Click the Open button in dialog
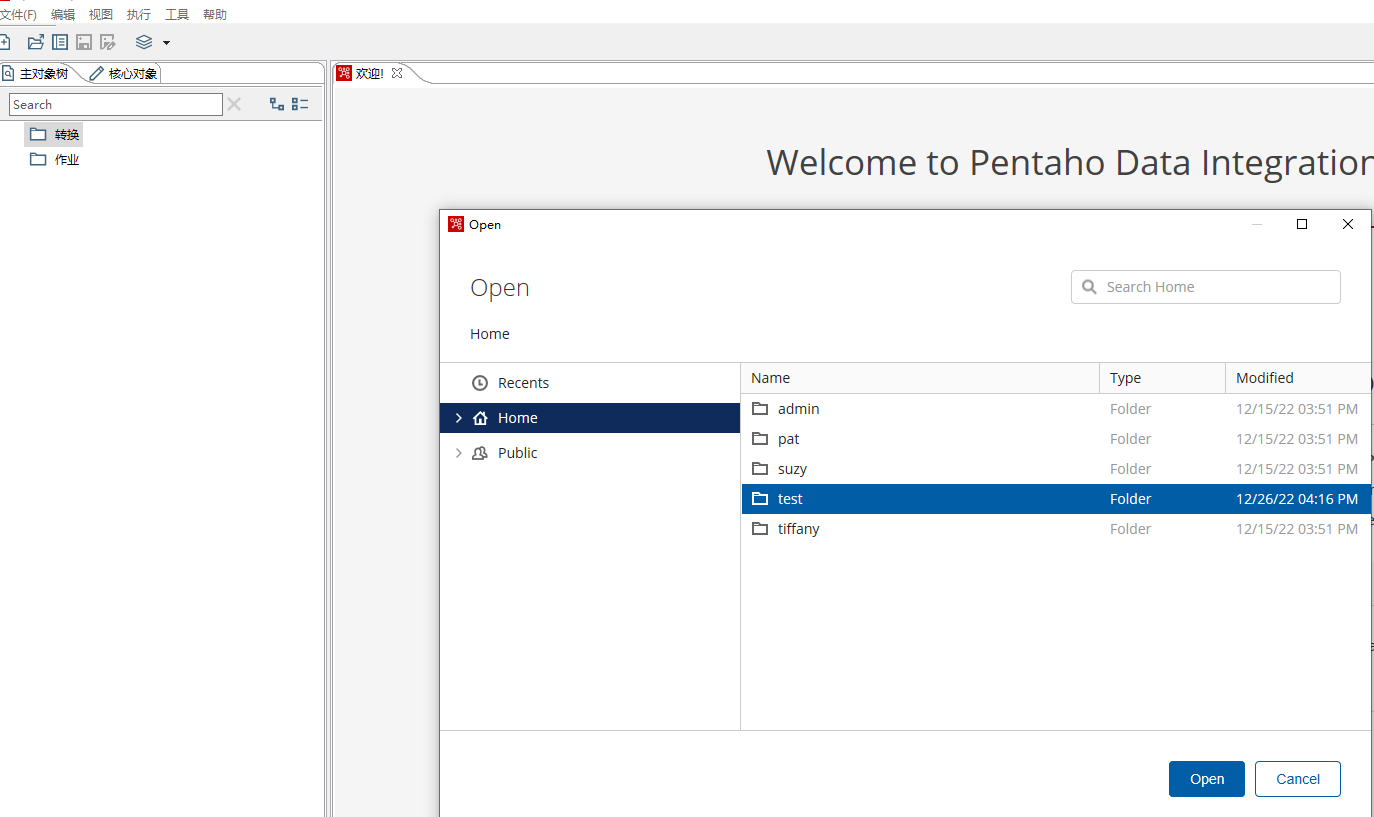The width and height of the screenshot is (1374, 817). coord(1206,779)
